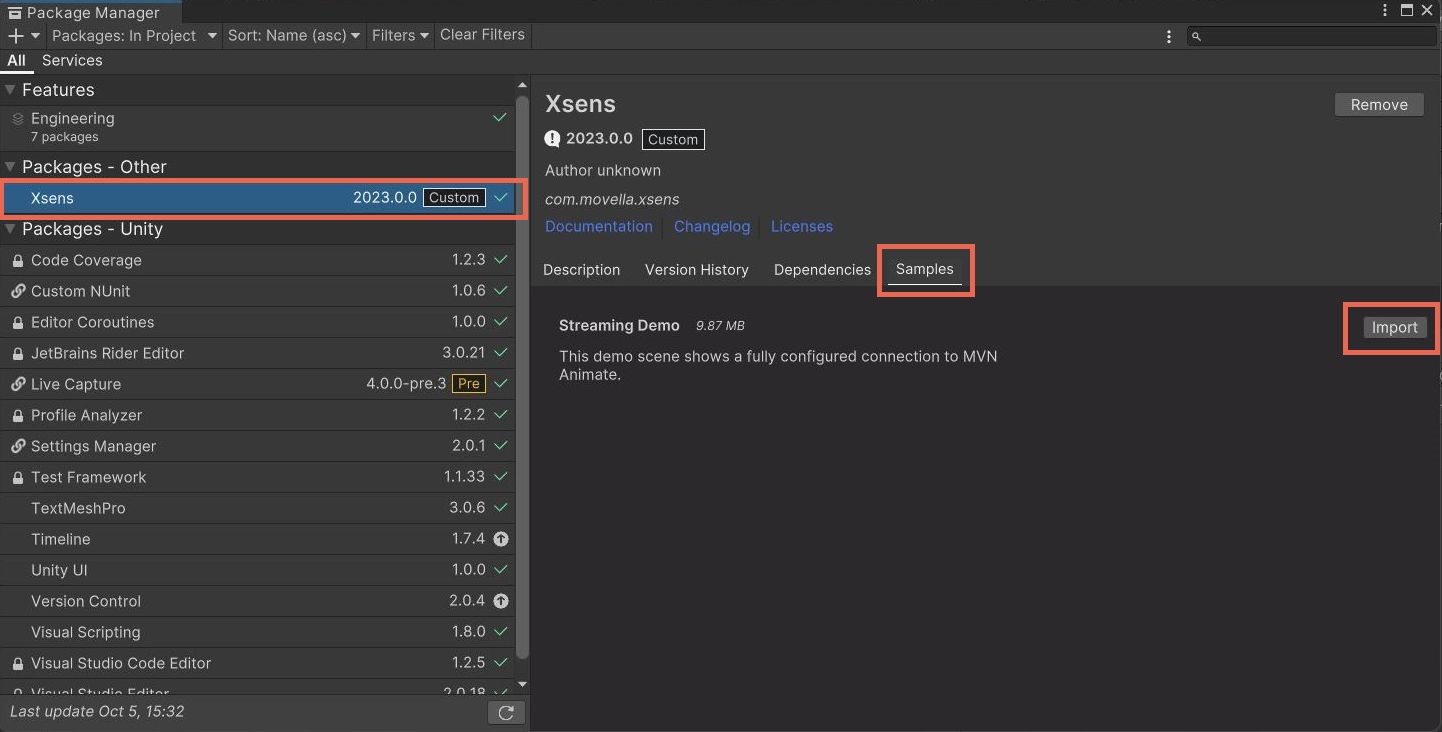
Task: Import the Streaming Demo sample
Action: pos(1393,327)
